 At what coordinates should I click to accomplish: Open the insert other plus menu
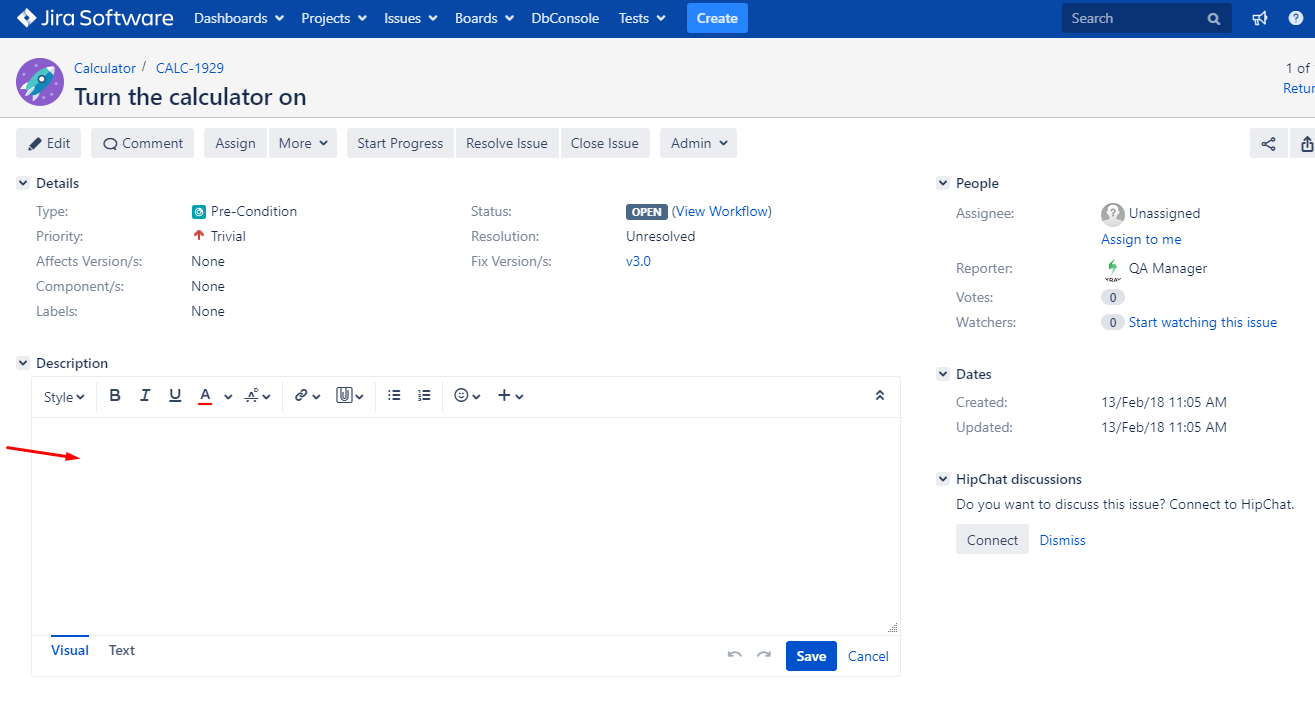click(x=511, y=396)
